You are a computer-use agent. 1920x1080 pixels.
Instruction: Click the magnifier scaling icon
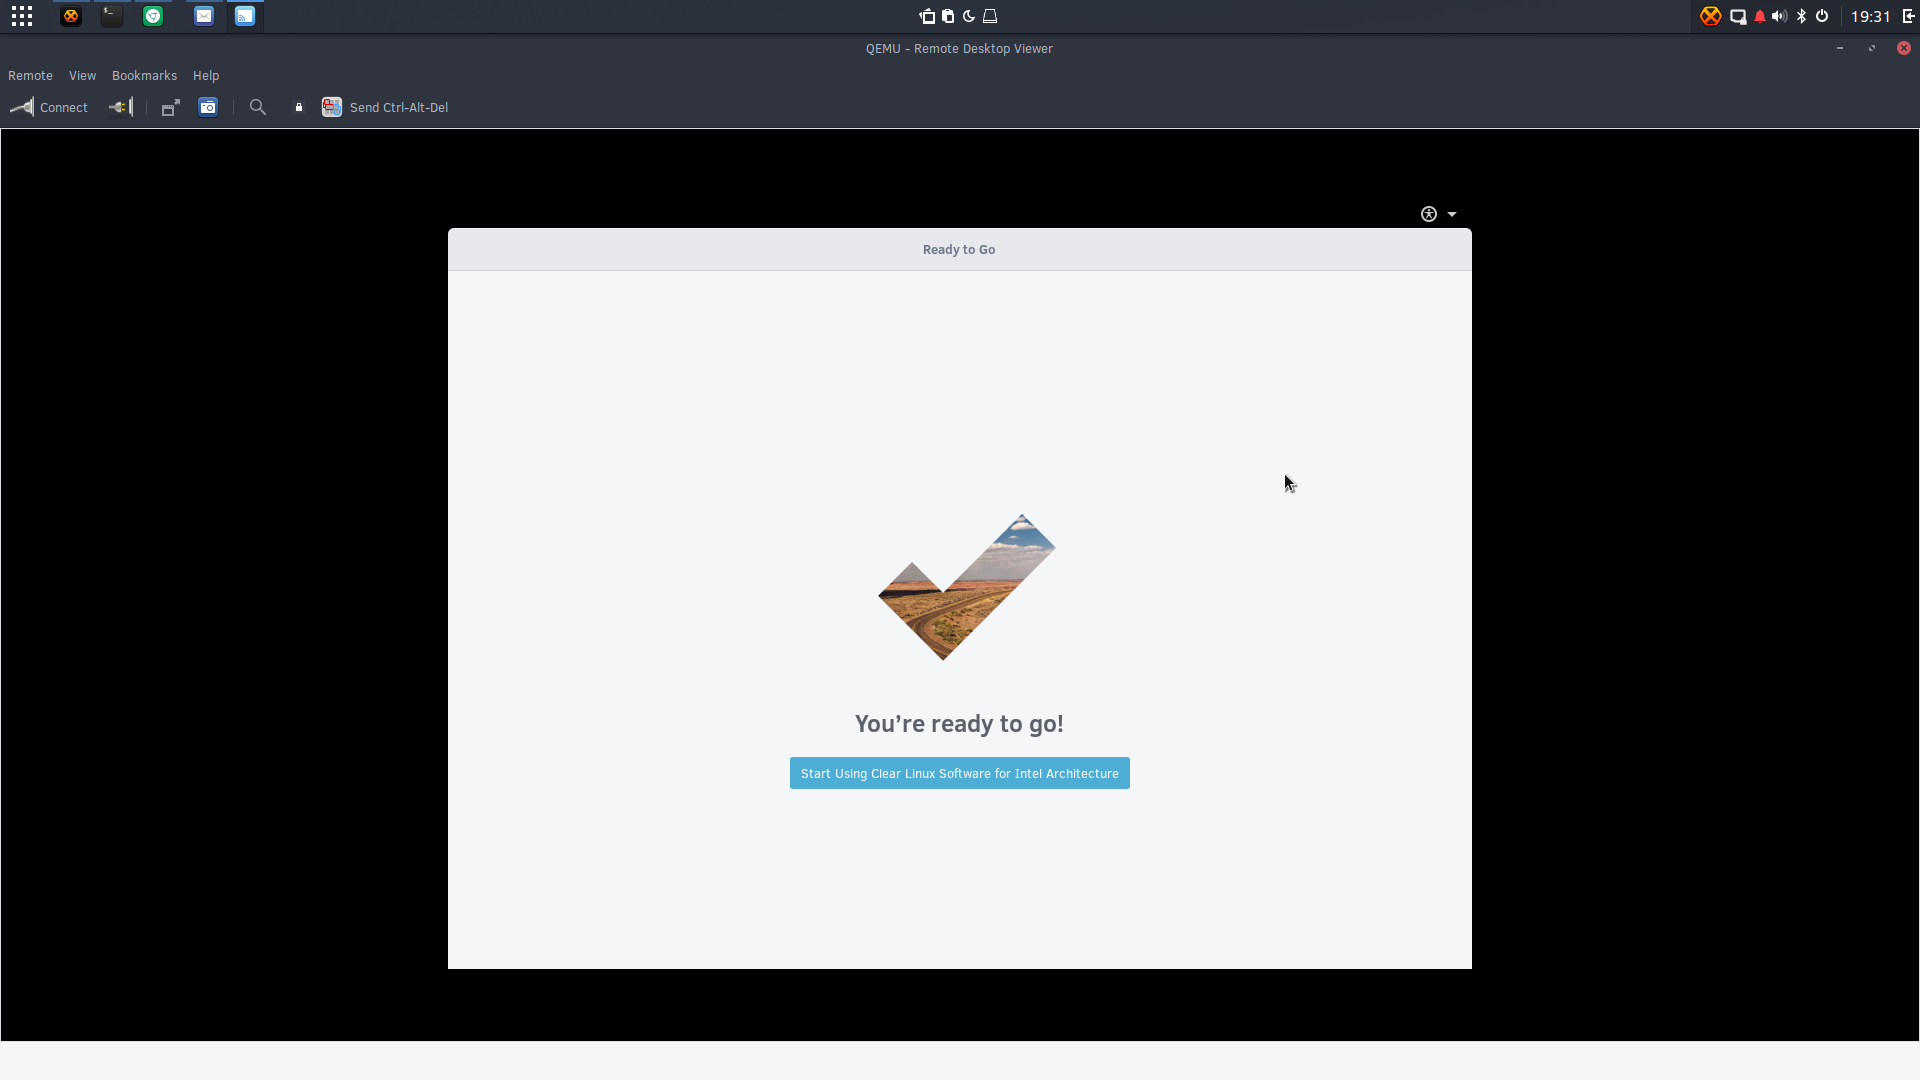[x=258, y=107]
